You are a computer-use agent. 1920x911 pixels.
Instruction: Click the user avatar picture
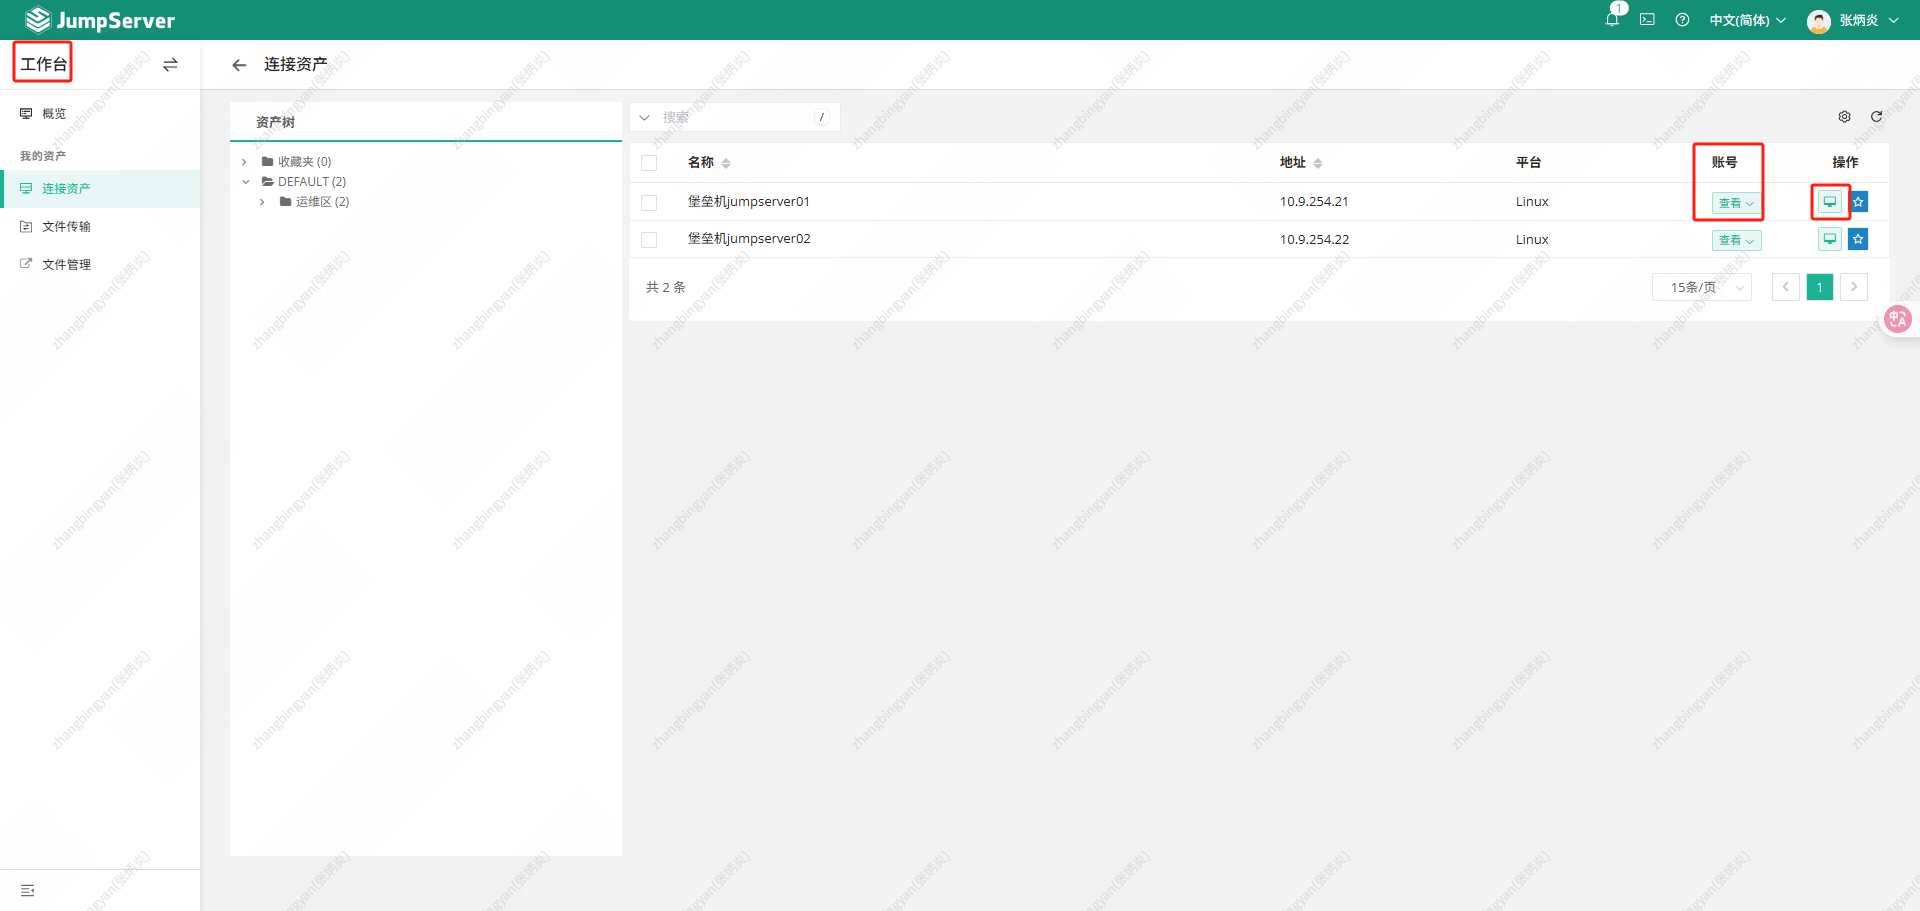[1819, 21]
